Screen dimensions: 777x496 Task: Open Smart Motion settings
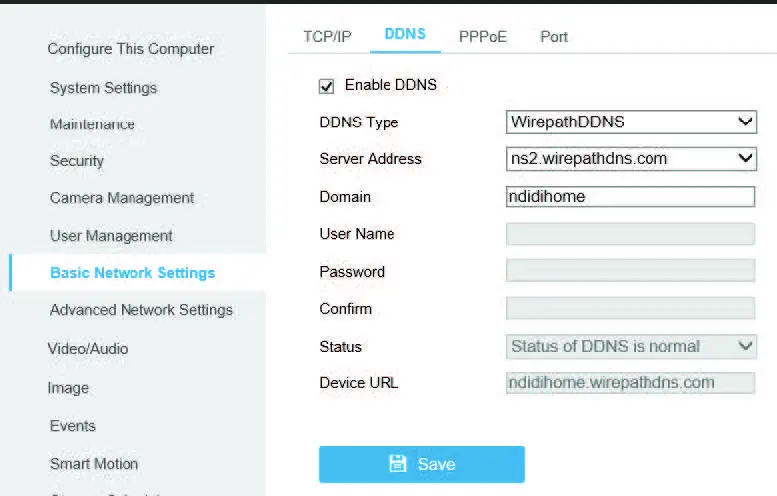pyautogui.click(x=94, y=464)
